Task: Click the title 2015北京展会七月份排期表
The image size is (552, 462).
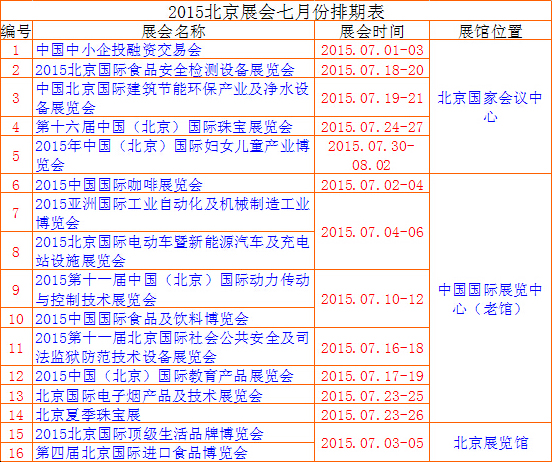Action: [x=276, y=12]
